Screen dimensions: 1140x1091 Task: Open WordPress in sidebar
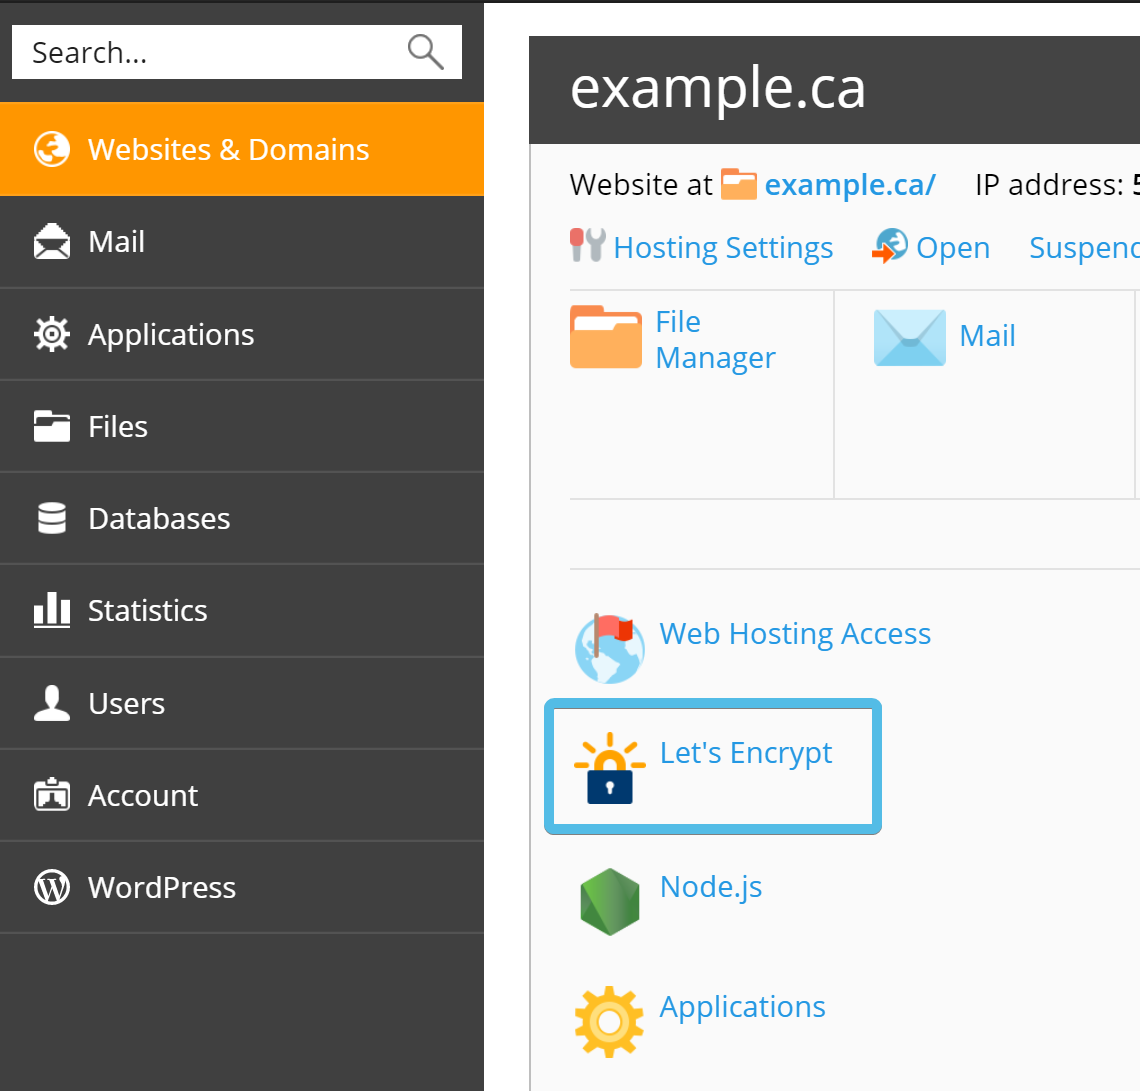pyautogui.click(x=241, y=887)
